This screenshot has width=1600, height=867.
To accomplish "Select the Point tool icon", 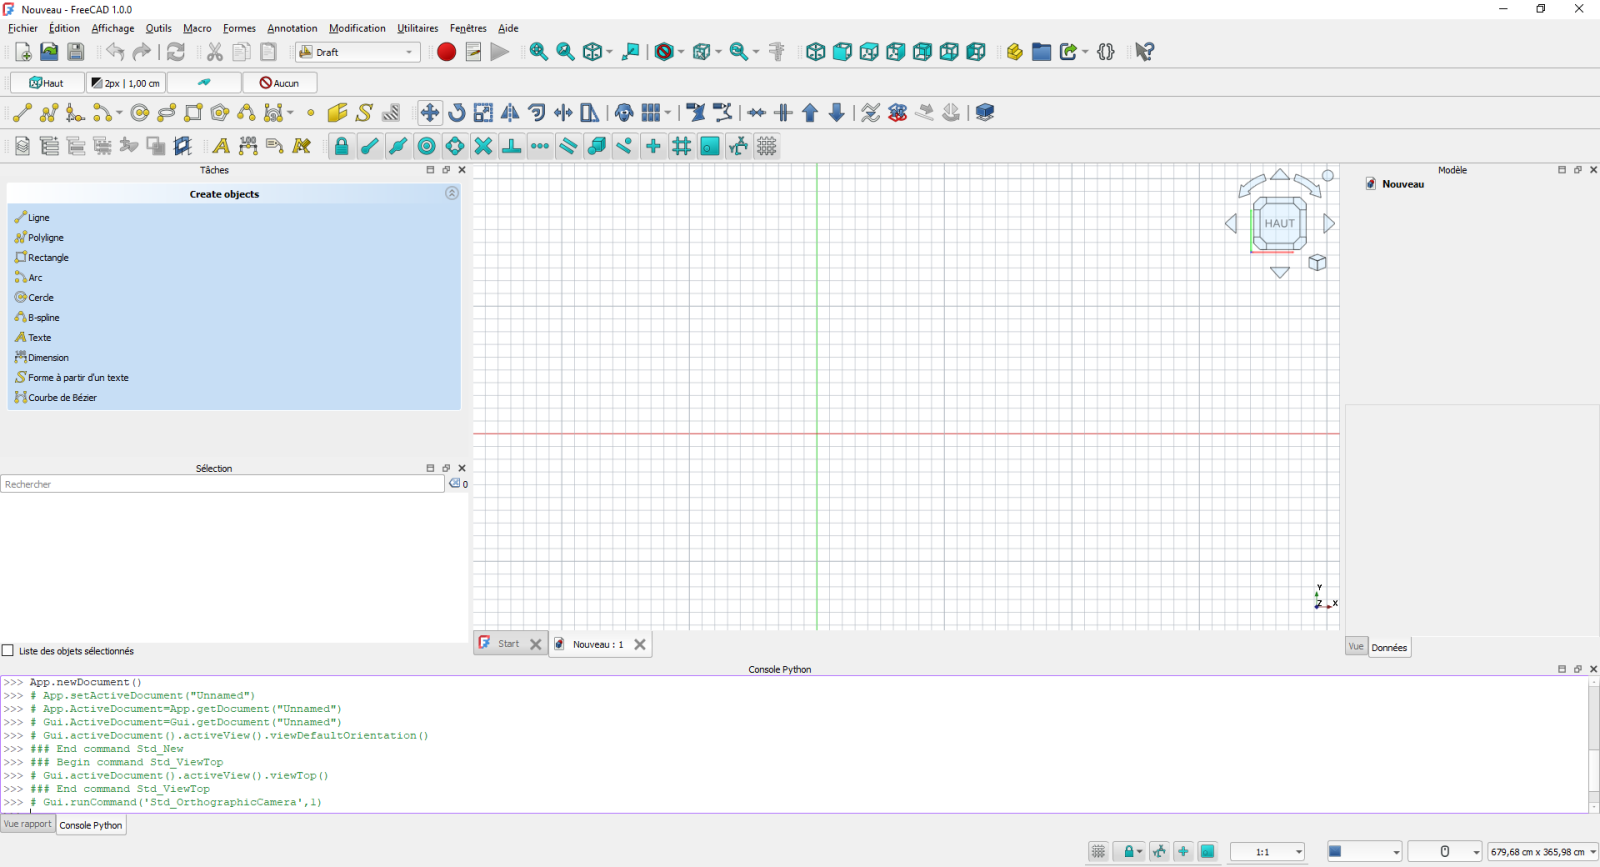I will [x=311, y=113].
